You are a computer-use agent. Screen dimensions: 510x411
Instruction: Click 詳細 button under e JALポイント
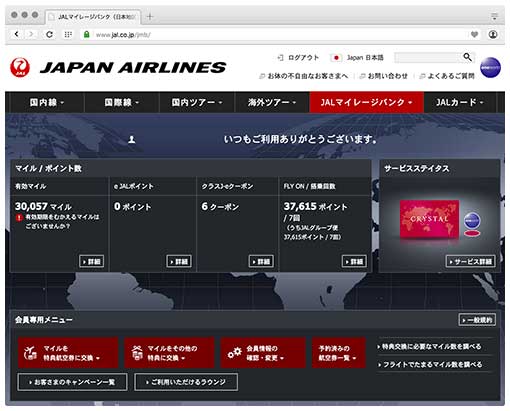click(179, 261)
